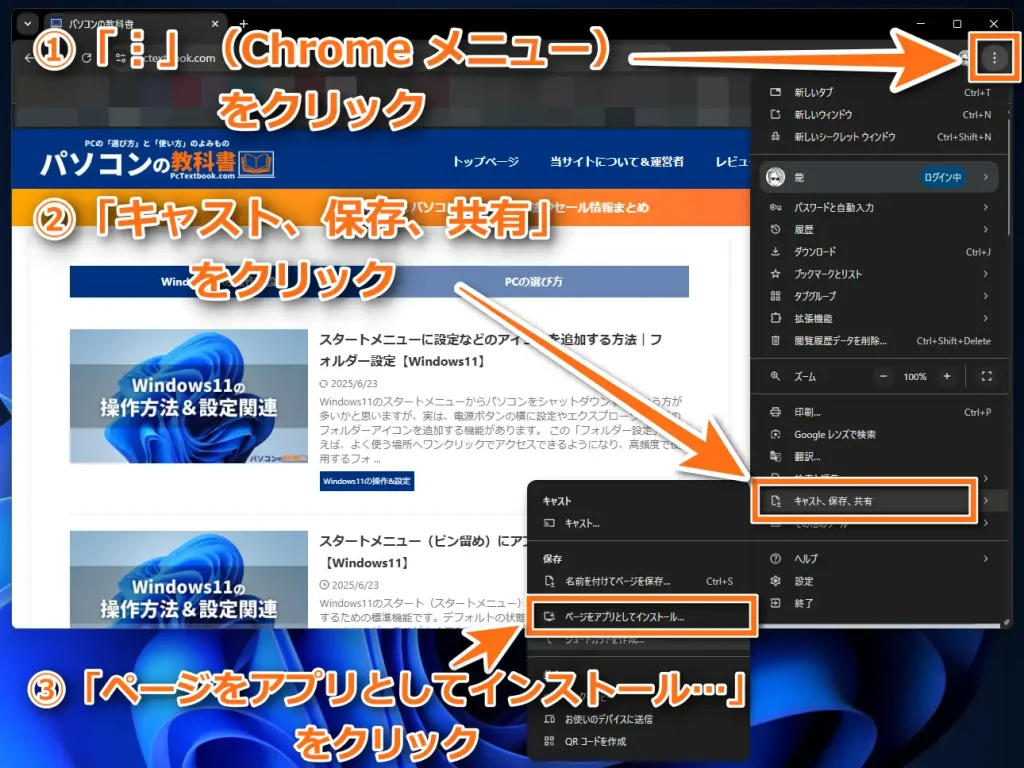Click 終了 to exit Chrome

880,603
